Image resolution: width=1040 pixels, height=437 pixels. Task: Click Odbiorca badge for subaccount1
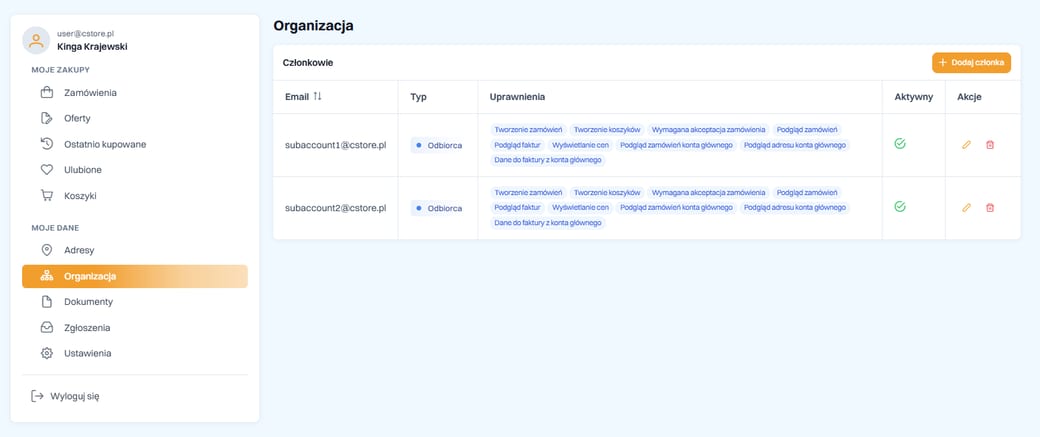click(x=438, y=145)
